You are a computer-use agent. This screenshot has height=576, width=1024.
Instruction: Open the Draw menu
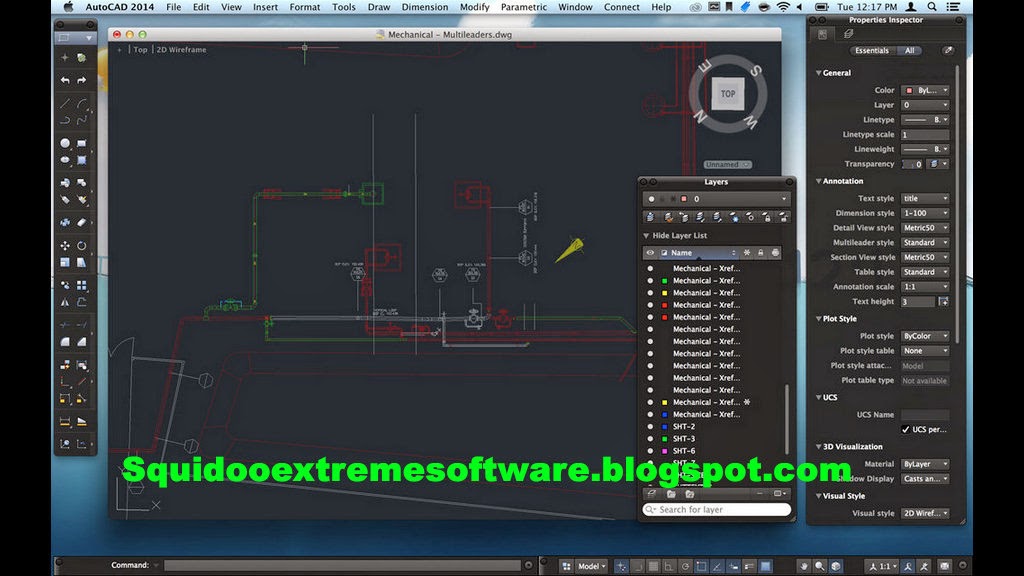click(379, 7)
